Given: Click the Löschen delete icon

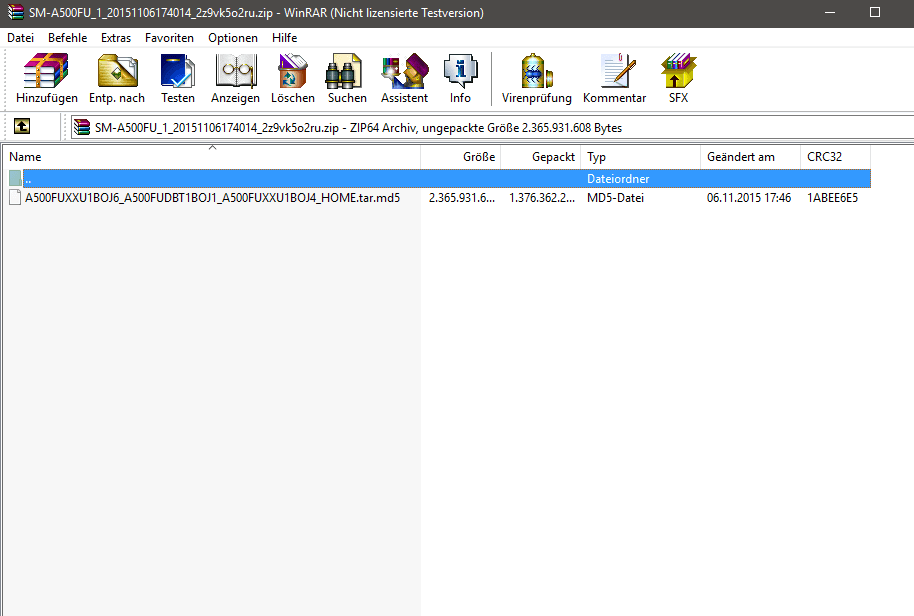Looking at the screenshot, I should pos(293,71).
